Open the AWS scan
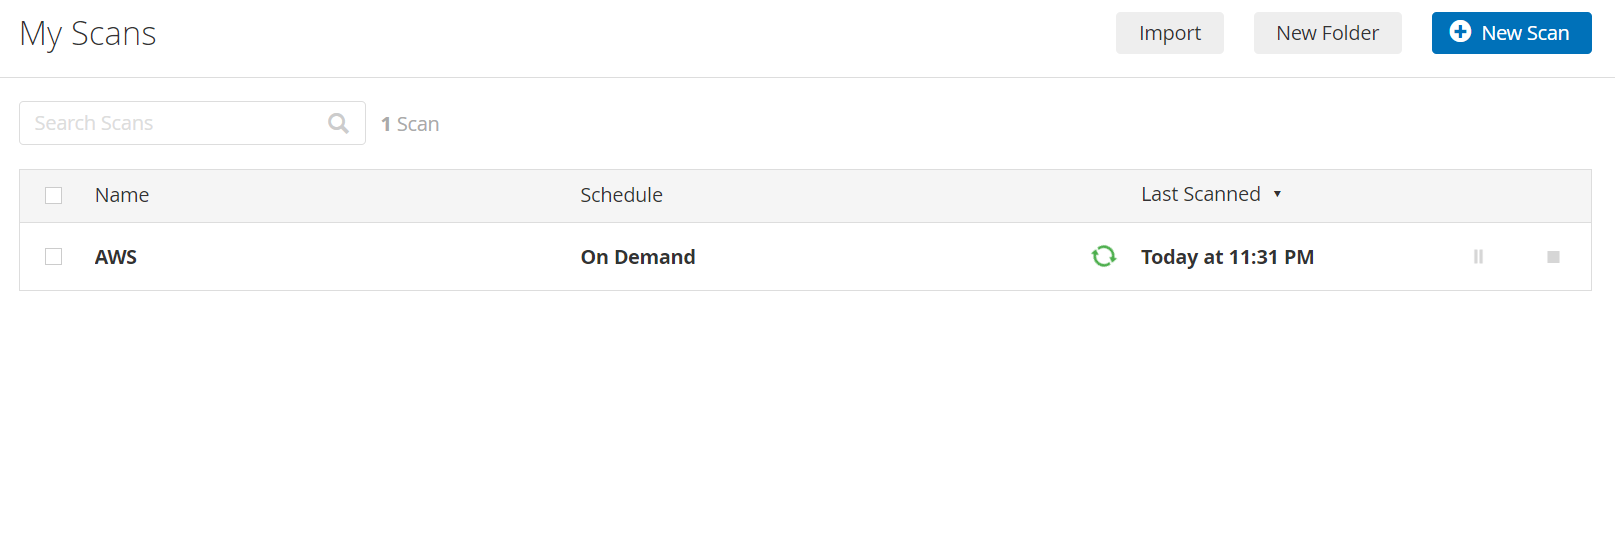The height and width of the screenshot is (558, 1615). [x=116, y=257]
